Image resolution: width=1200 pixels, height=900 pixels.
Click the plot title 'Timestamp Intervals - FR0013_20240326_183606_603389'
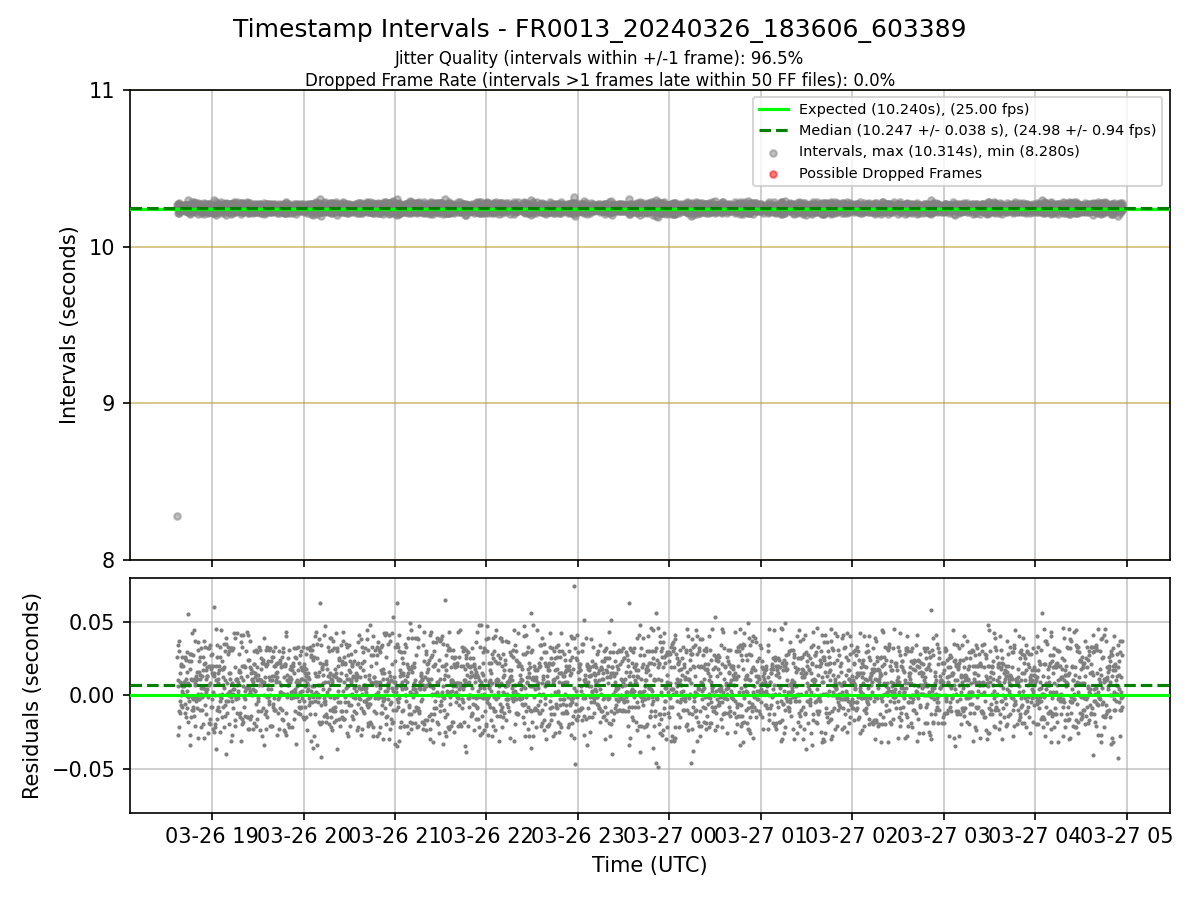pos(599,29)
